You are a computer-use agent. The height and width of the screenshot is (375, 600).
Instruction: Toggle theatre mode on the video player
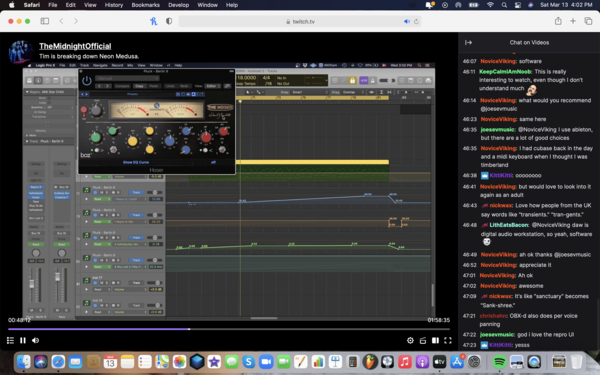coord(435,340)
